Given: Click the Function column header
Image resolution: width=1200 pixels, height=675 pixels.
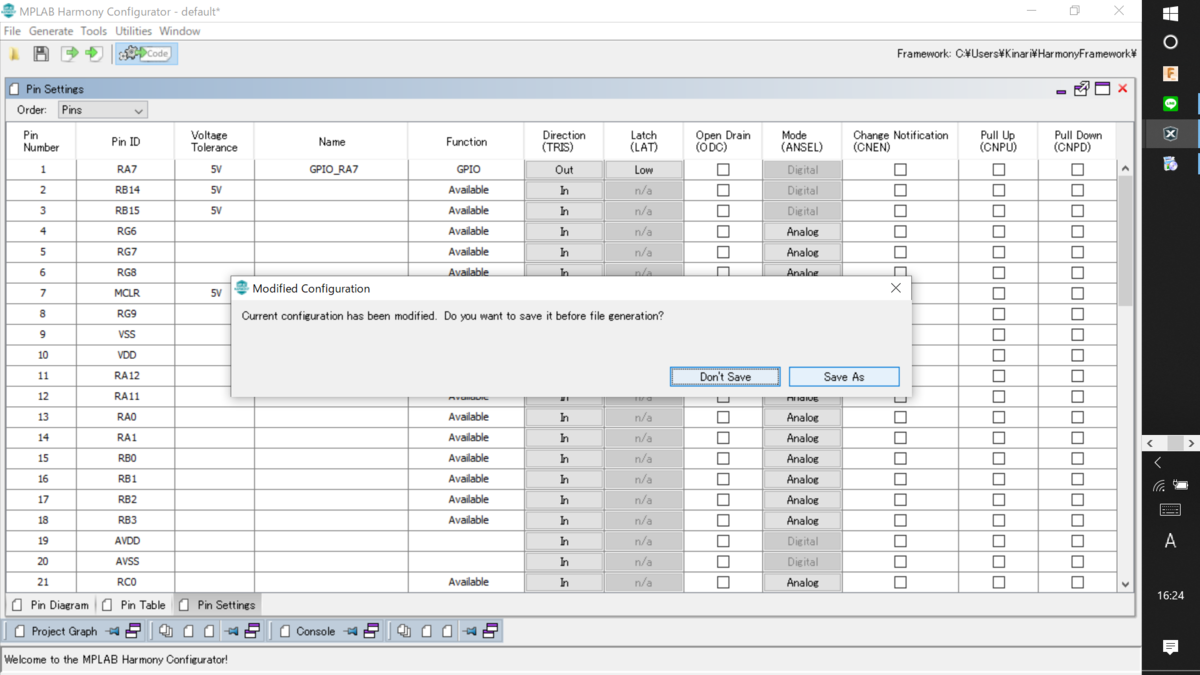Looking at the screenshot, I should click(x=466, y=142).
